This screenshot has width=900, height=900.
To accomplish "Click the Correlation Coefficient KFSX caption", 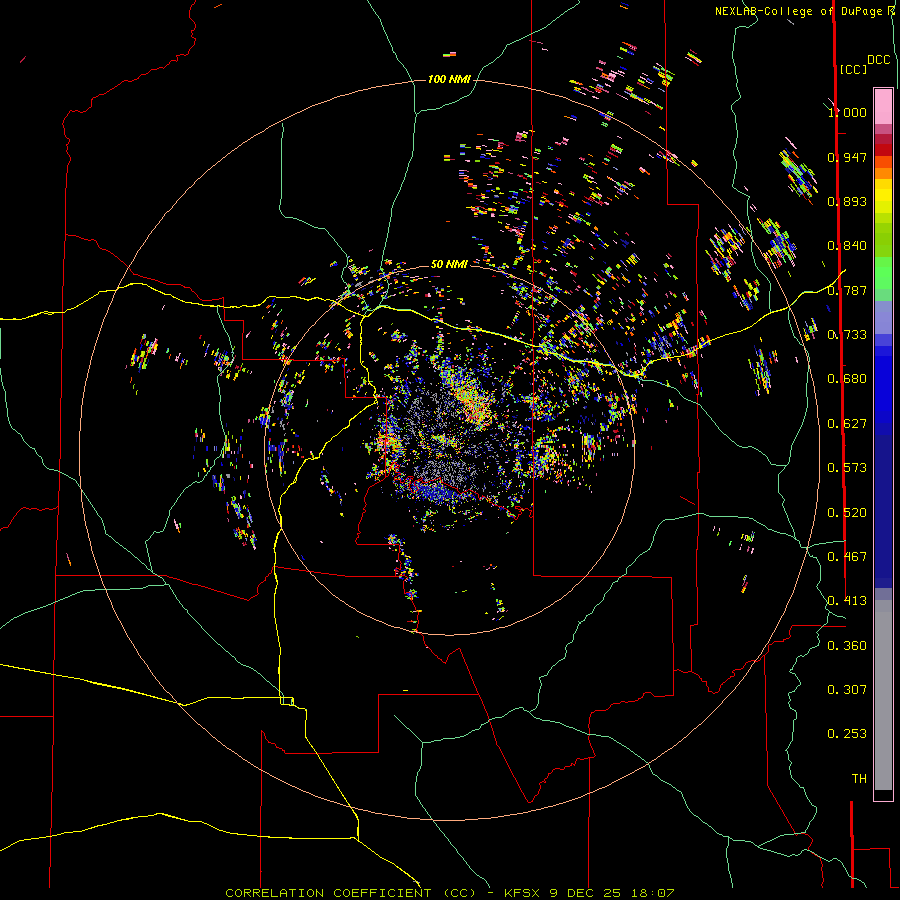I will tap(449, 893).
